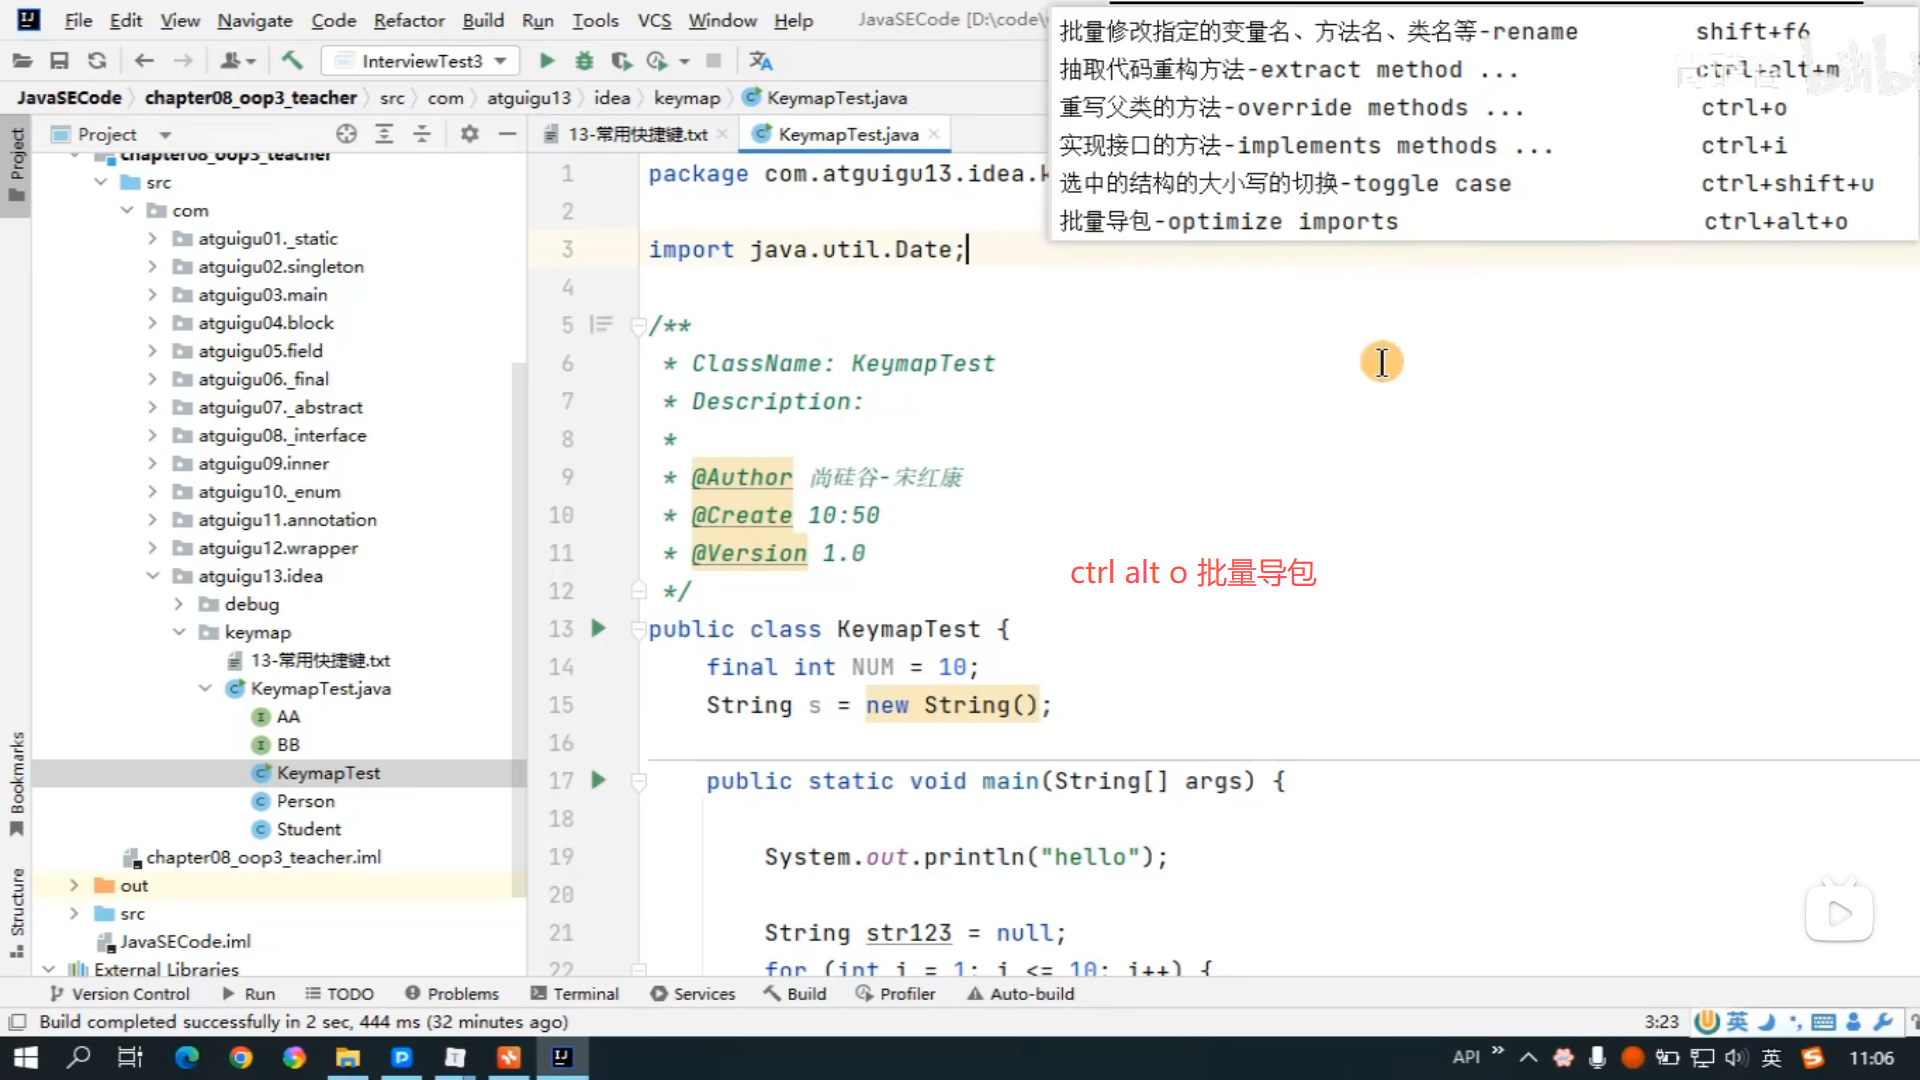
Task: Open the Problems tool window
Action: point(452,993)
